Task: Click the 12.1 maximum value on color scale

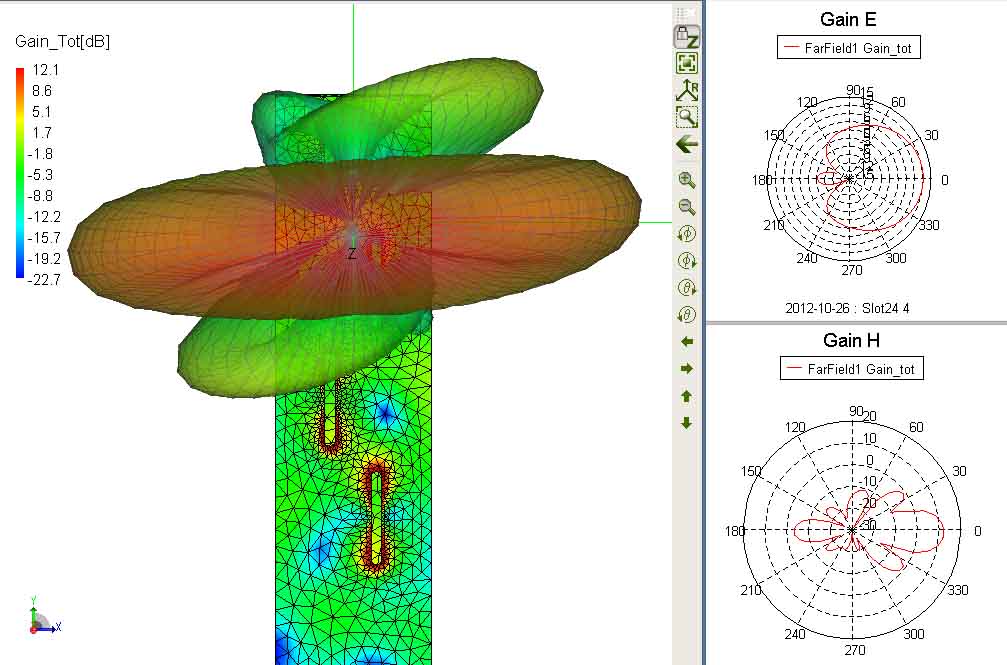Action: [x=46, y=69]
